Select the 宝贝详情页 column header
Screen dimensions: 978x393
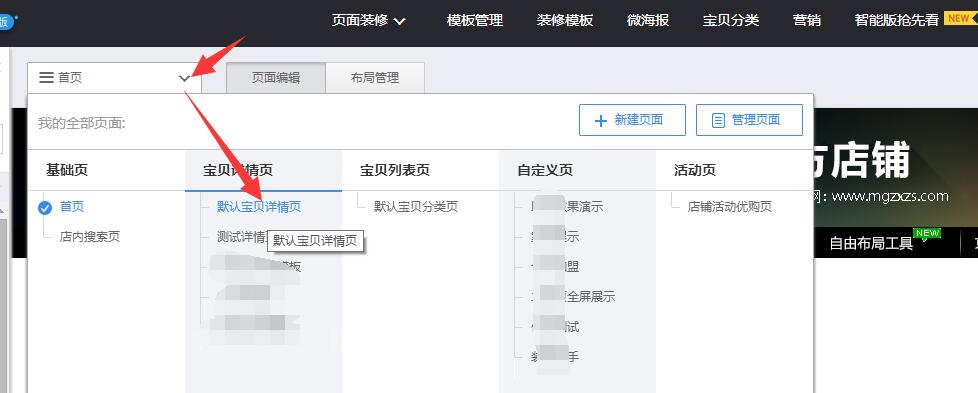click(238, 170)
